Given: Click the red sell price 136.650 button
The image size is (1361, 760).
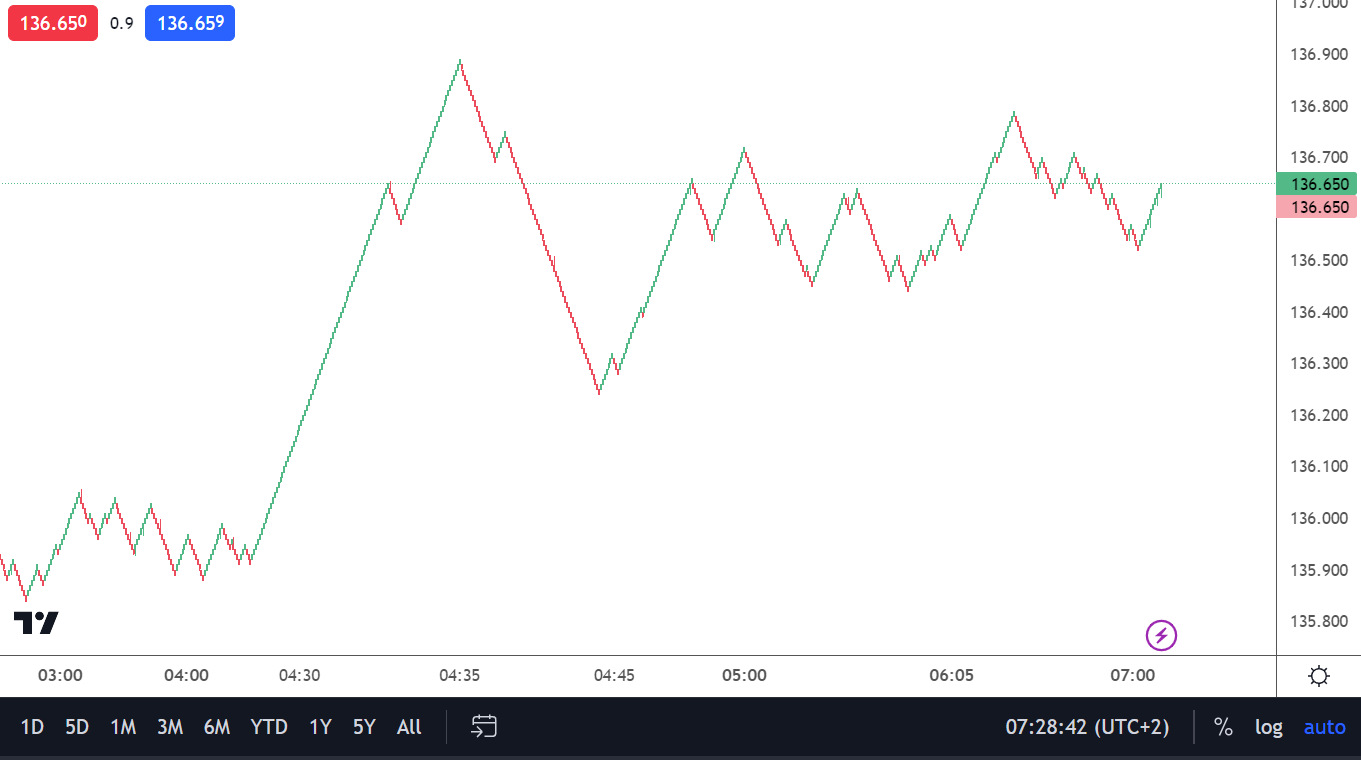Looking at the screenshot, I should point(53,23).
